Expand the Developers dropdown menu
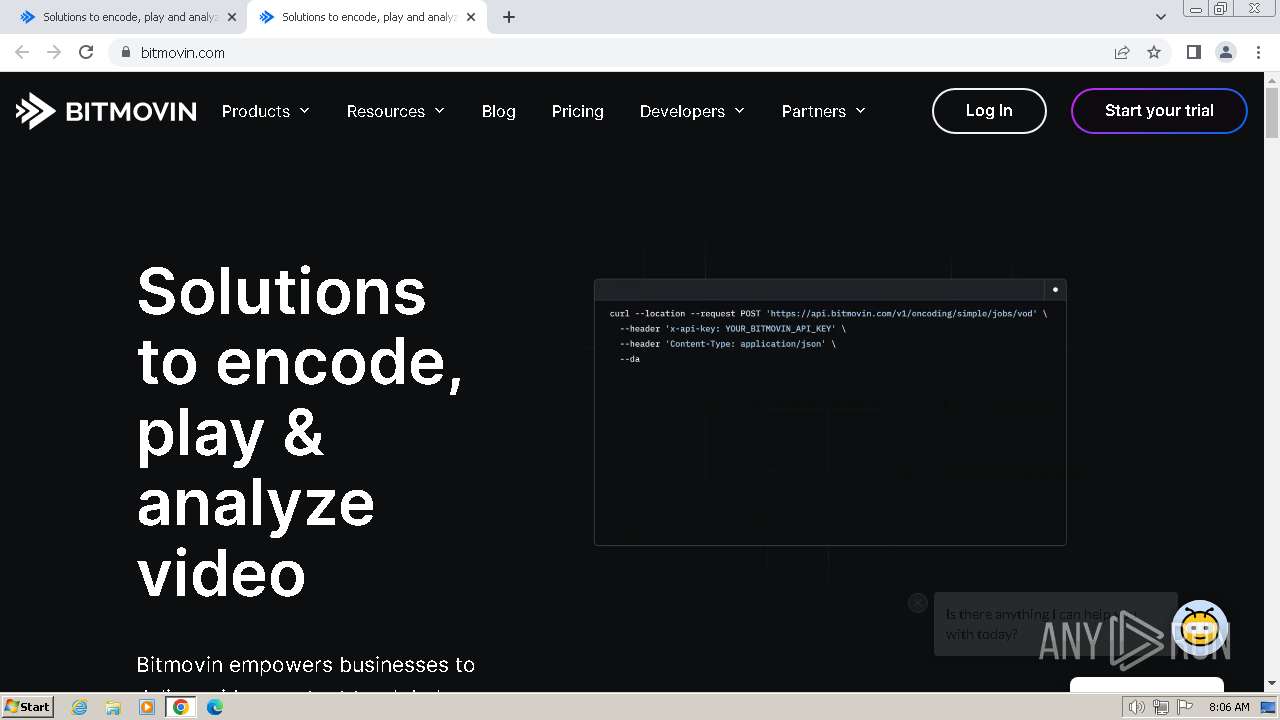The image size is (1280, 720). 692,111
